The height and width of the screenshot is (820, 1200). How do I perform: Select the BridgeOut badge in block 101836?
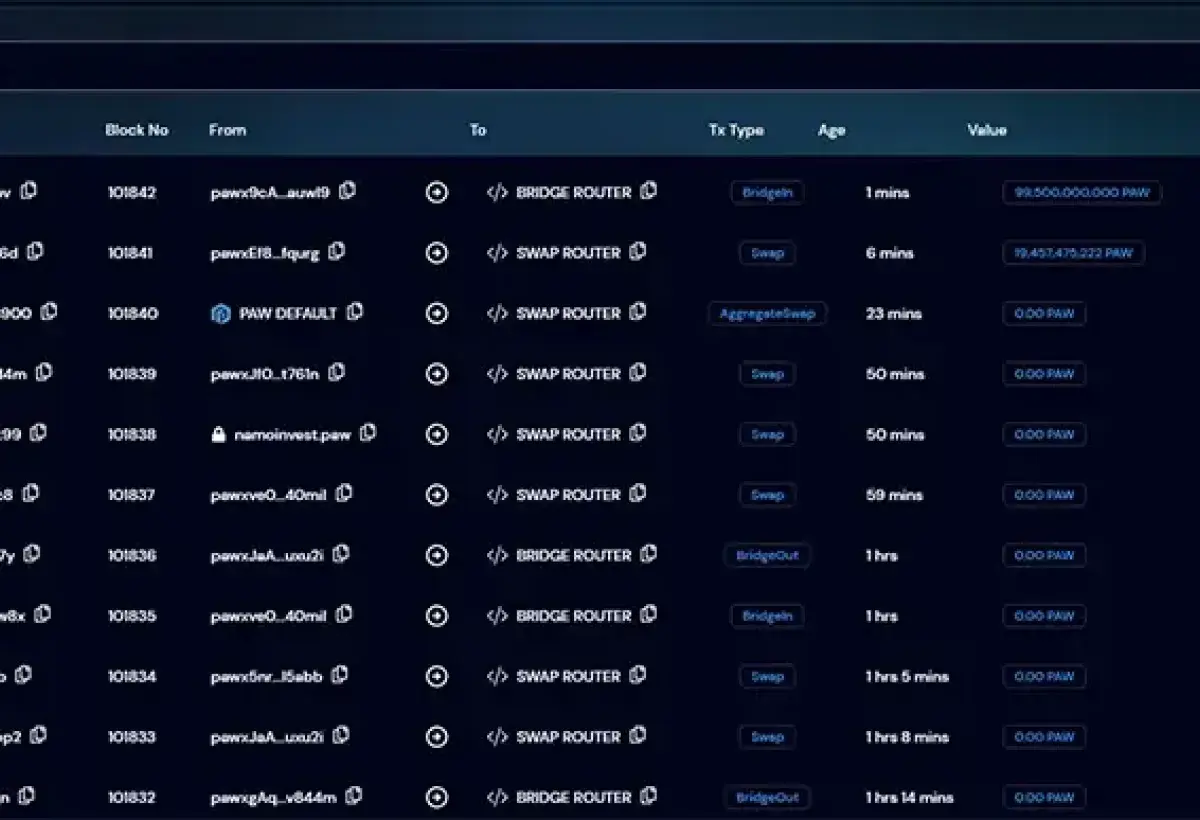point(767,555)
